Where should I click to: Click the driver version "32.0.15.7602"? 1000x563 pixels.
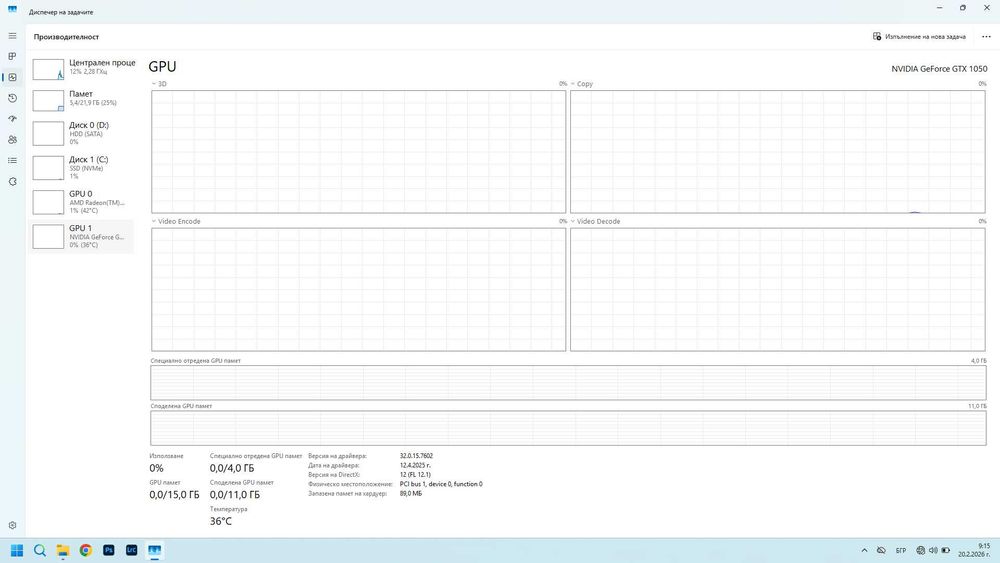(x=416, y=456)
